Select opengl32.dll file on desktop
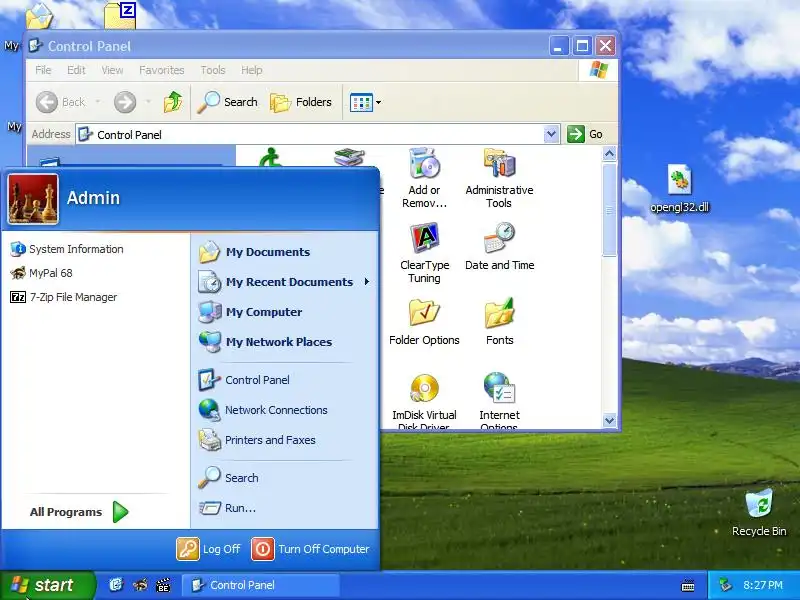800x600 pixels. [680, 189]
